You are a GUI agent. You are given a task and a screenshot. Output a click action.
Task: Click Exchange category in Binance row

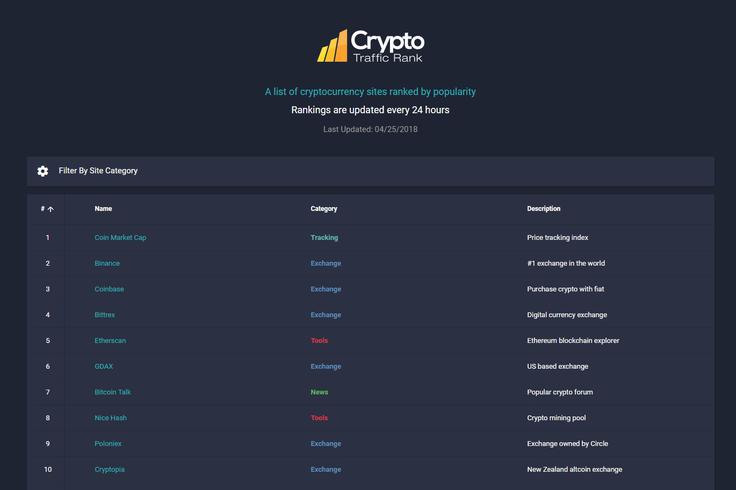326,263
